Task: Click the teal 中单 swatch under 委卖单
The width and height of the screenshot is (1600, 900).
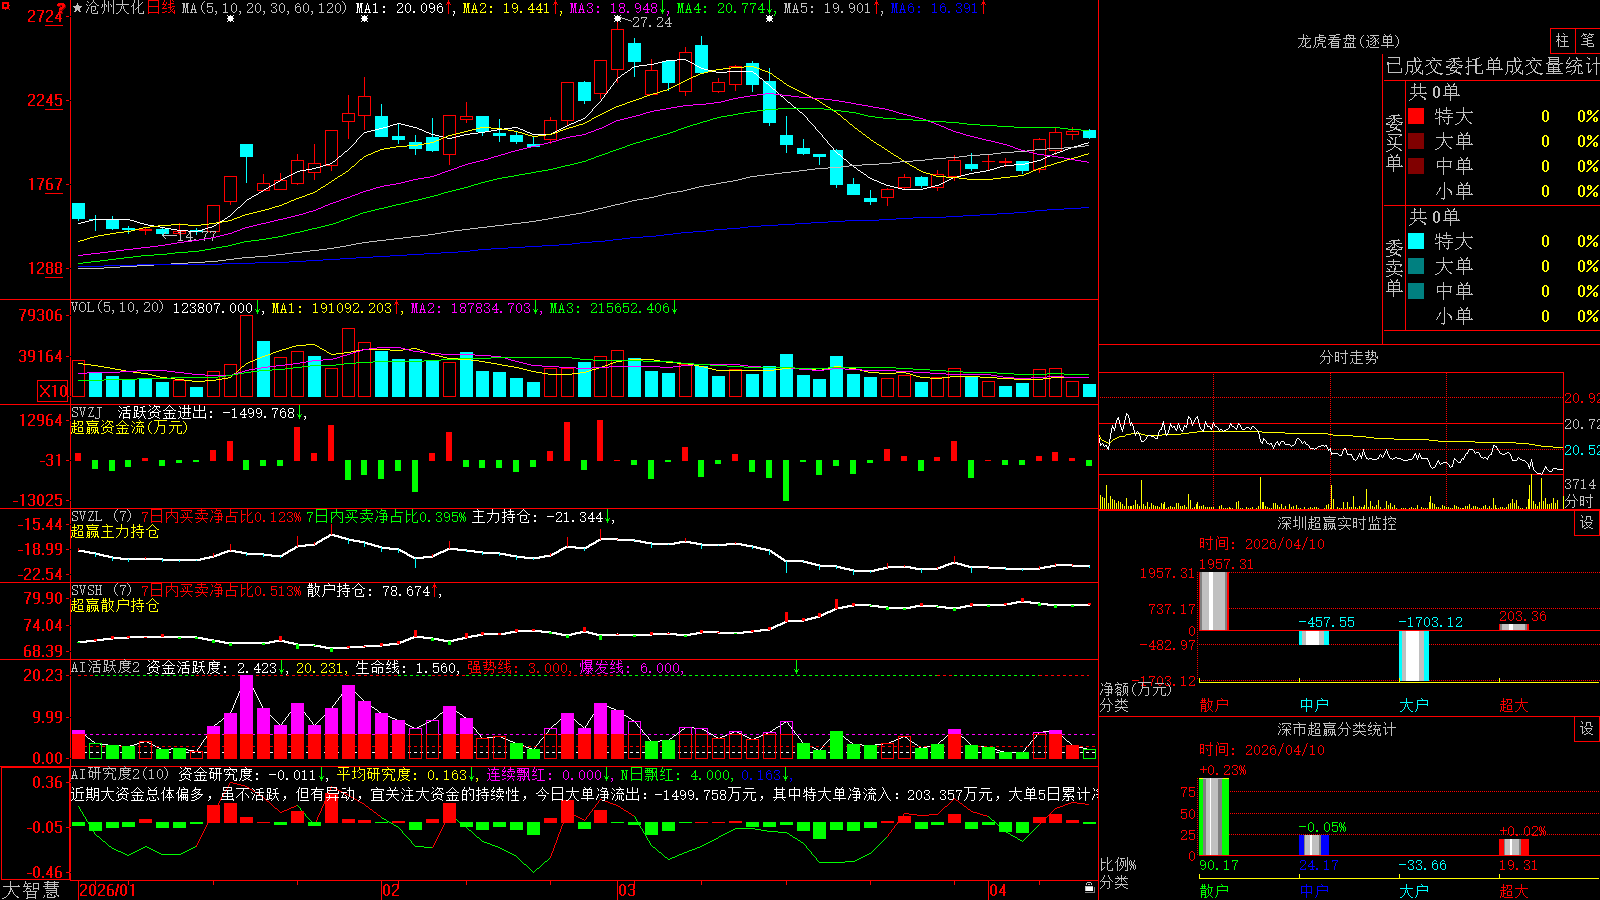Action: coord(1416,291)
